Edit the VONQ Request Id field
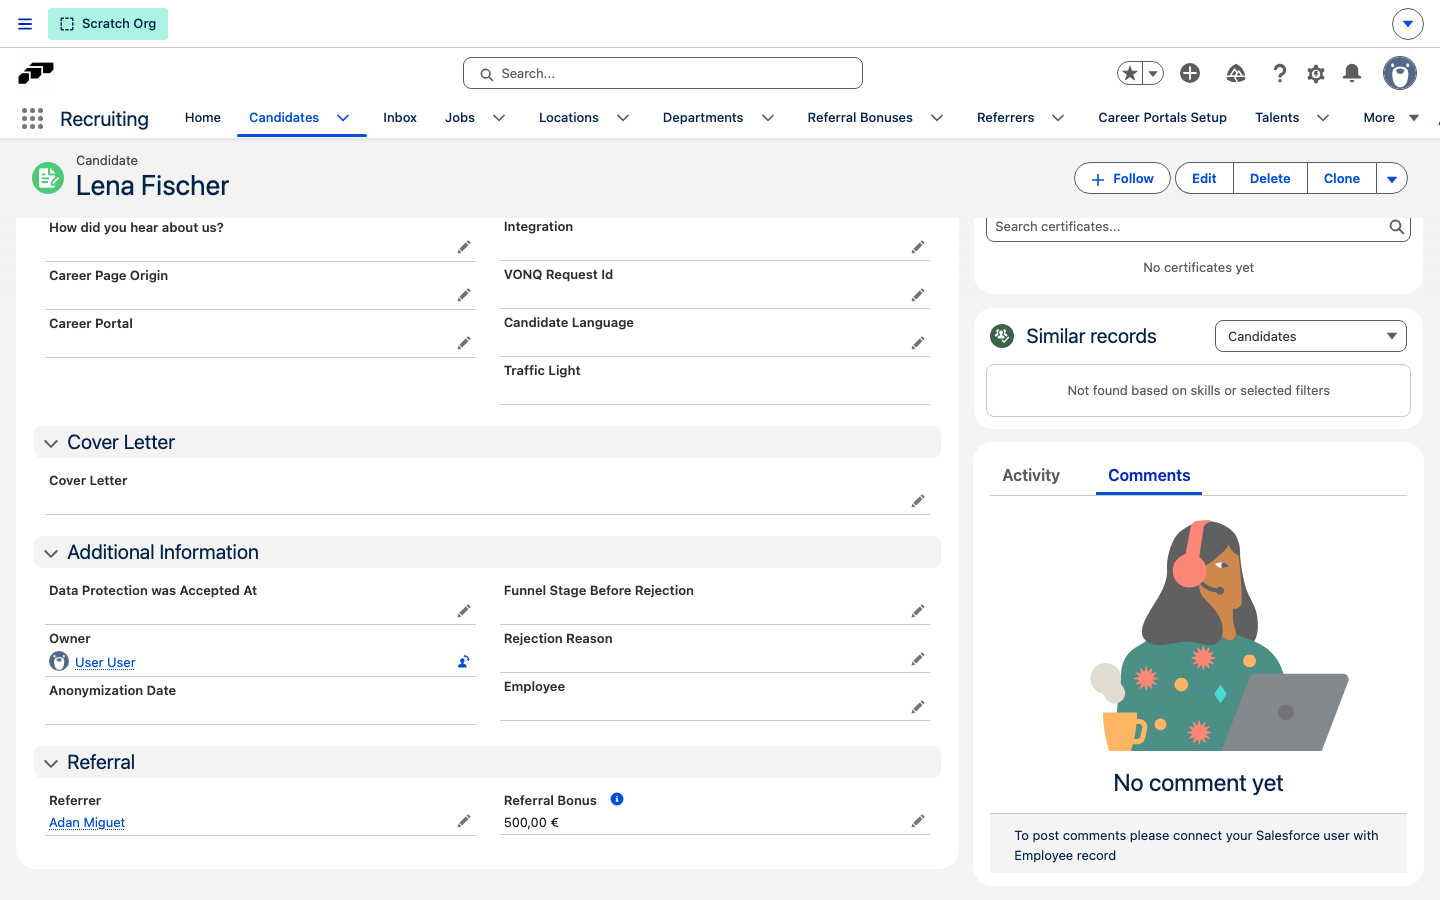Screen dimensions: 1440x900 tap(918, 295)
